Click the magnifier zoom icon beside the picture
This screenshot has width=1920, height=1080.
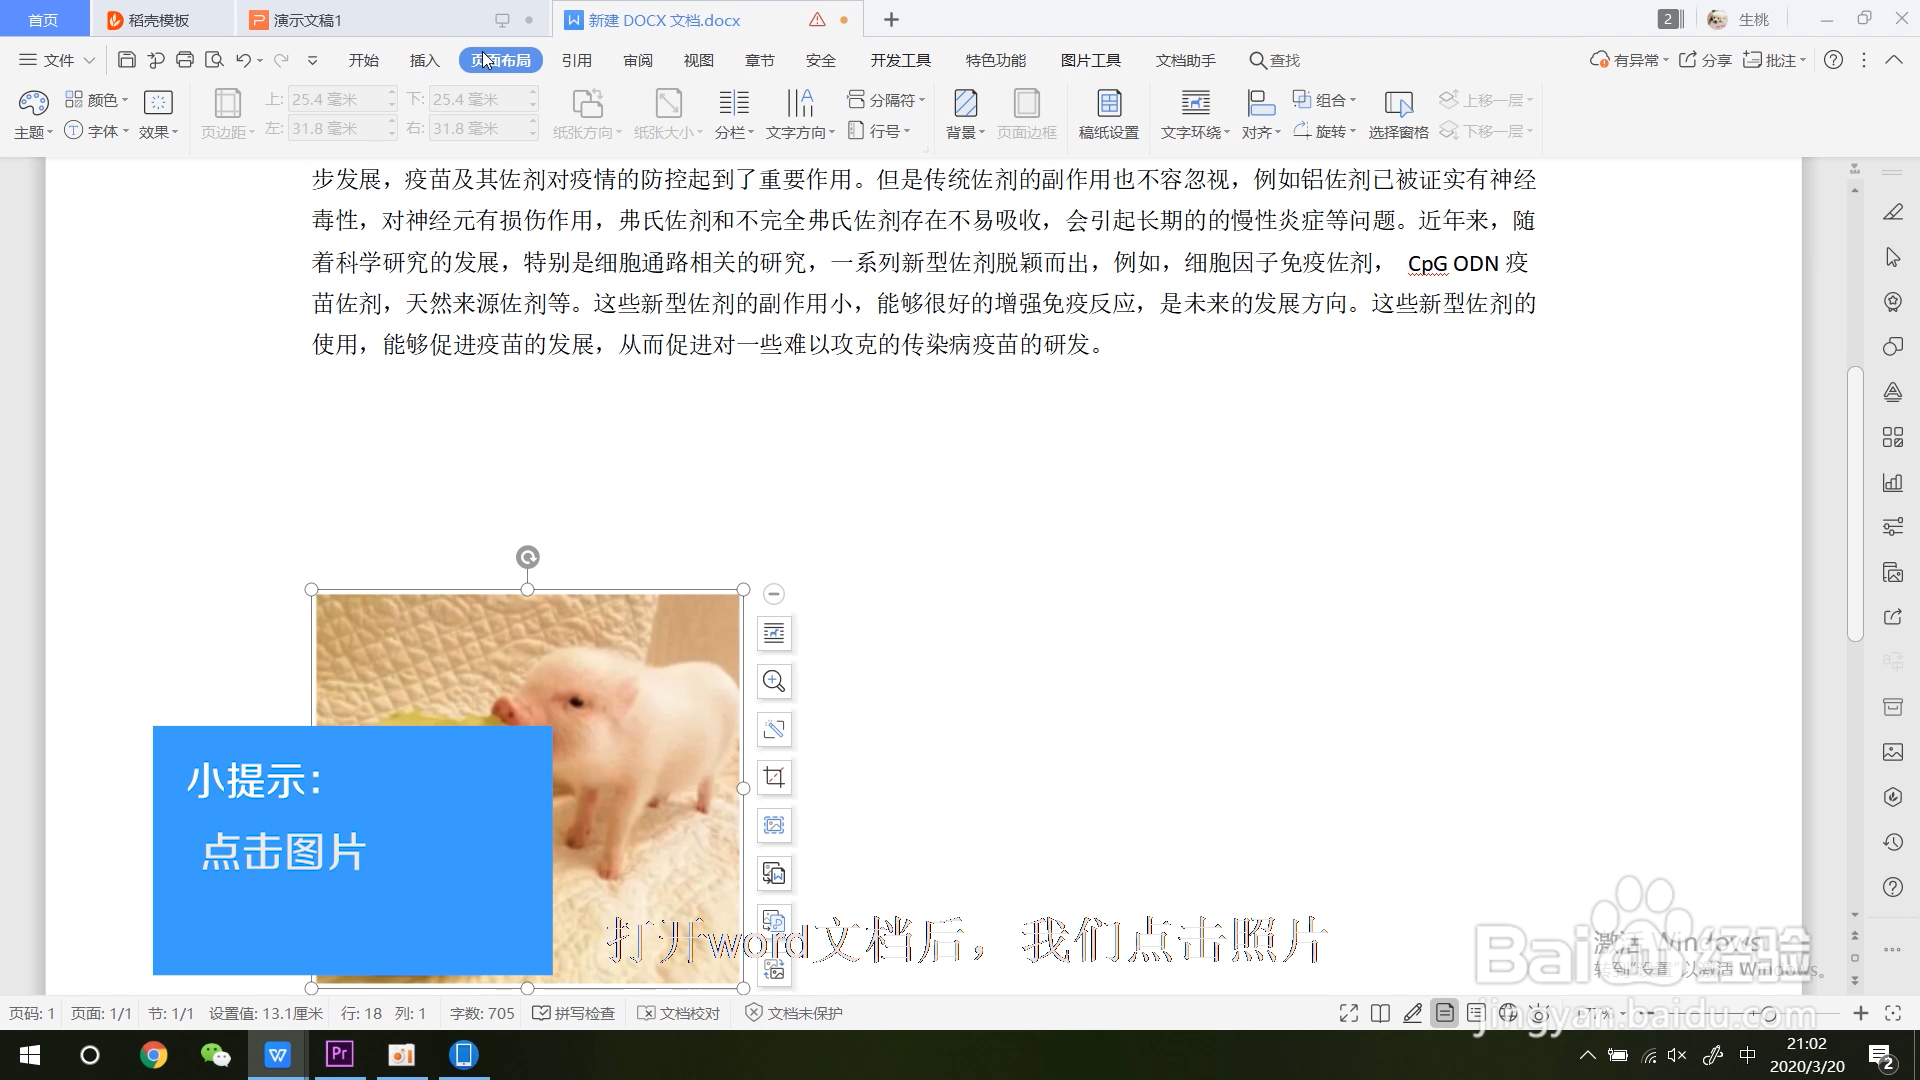pos(774,681)
